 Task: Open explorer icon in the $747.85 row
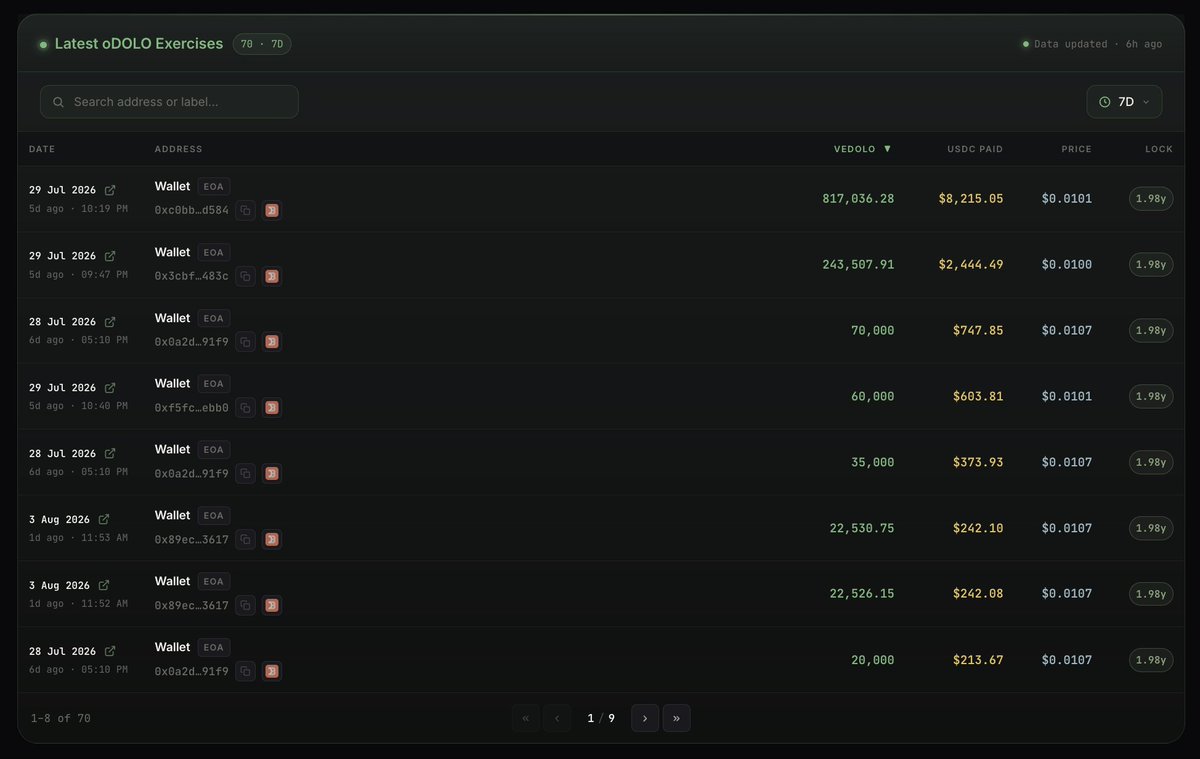click(272, 342)
